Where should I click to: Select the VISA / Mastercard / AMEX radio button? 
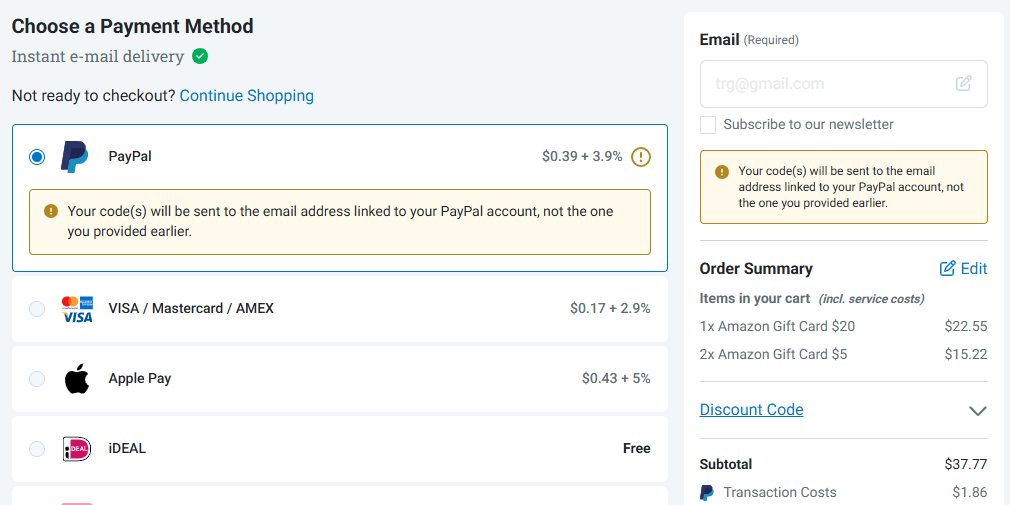tap(37, 309)
